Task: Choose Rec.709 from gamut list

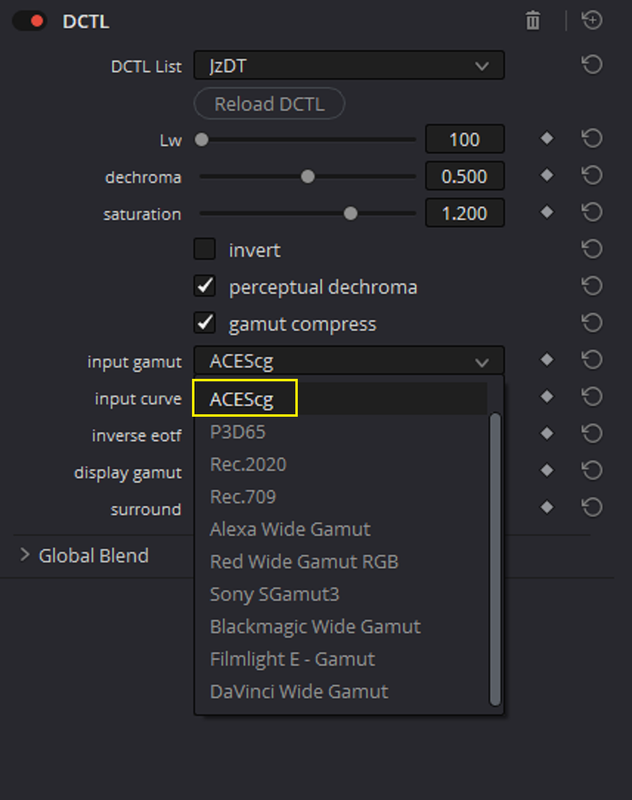Action: point(243,497)
